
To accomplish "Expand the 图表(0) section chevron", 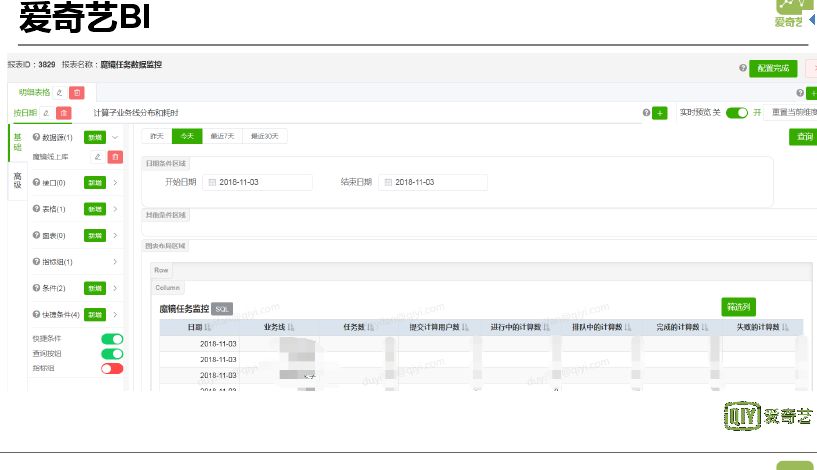I will click(115, 236).
